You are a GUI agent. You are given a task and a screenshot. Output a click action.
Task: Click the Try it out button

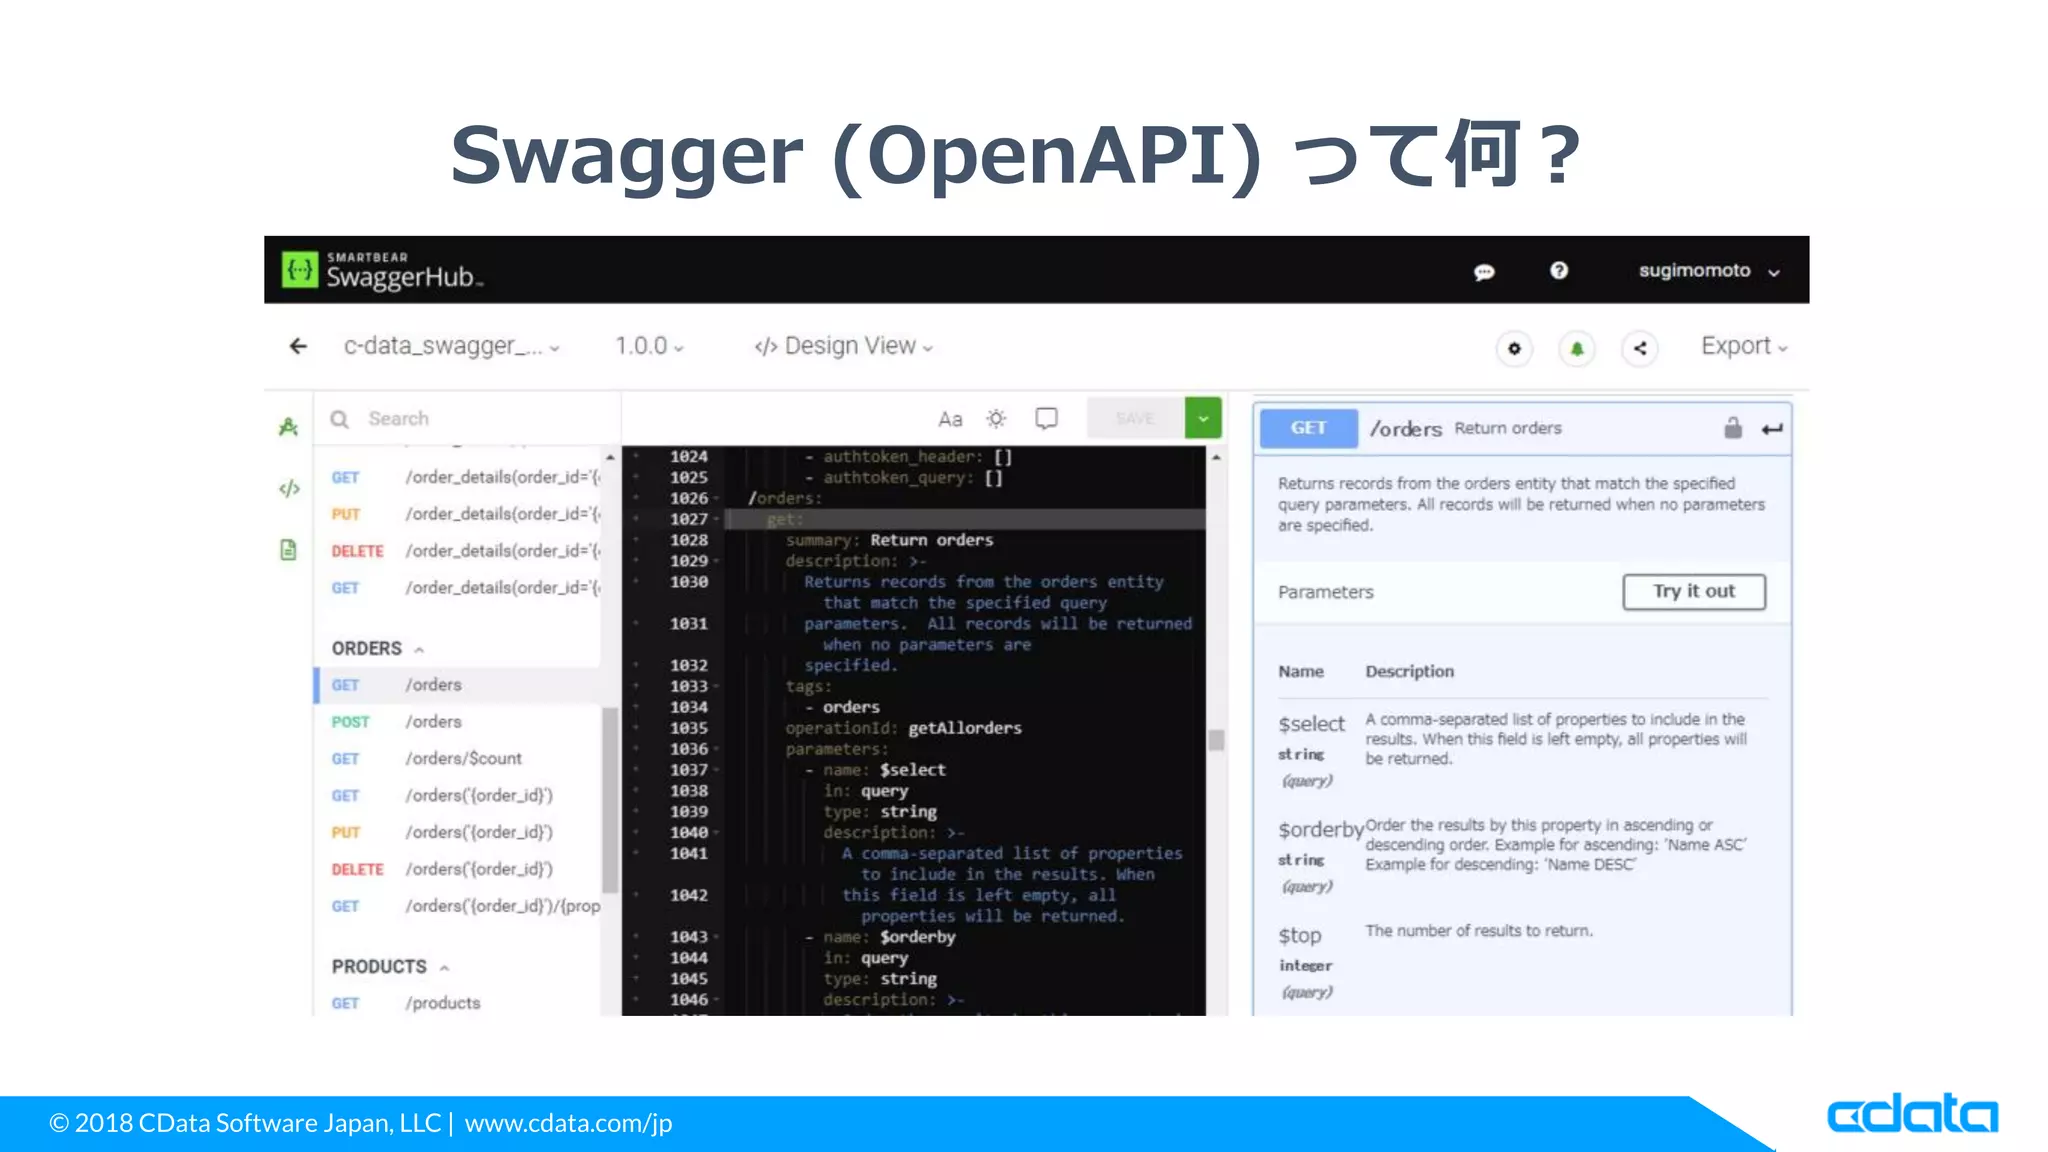[1693, 591]
